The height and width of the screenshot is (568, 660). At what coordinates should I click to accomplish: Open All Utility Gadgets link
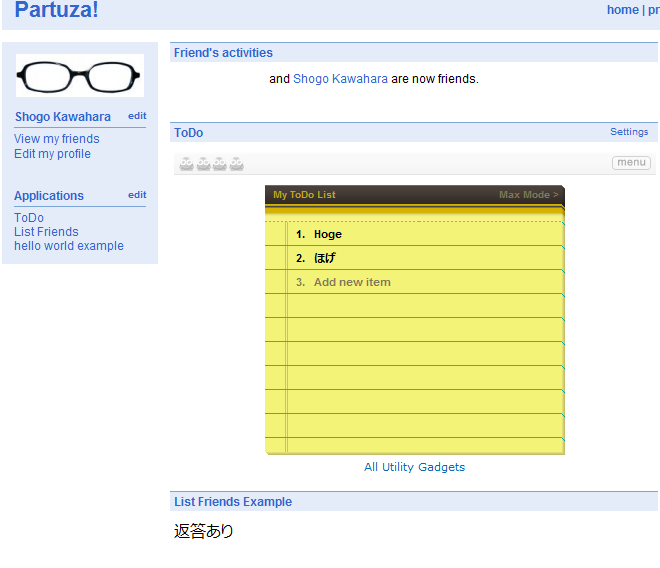pyautogui.click(x=414, y=467)
